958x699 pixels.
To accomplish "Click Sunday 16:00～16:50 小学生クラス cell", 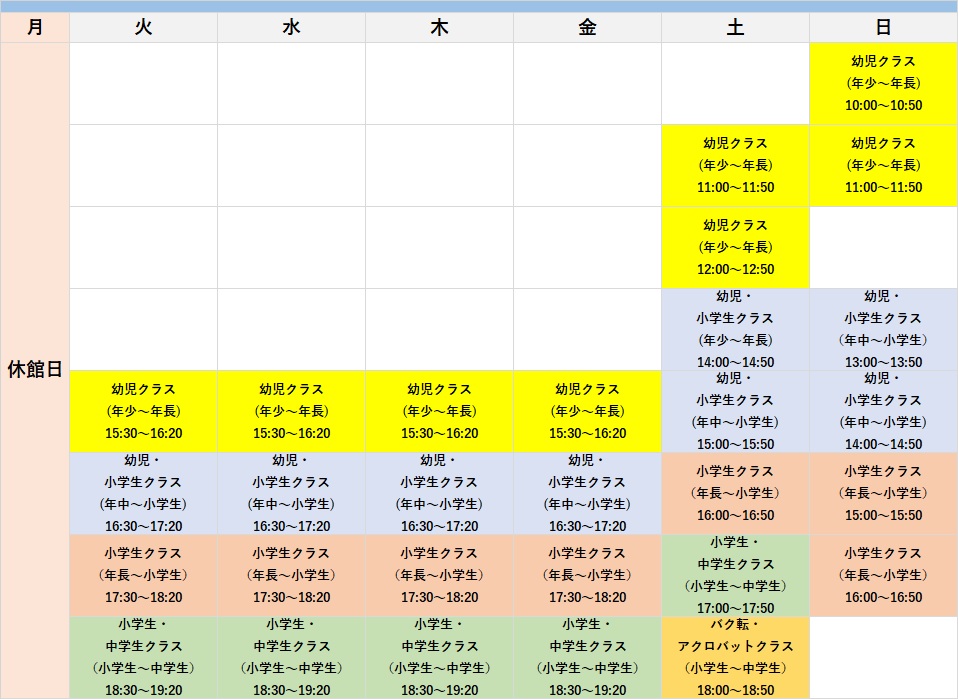I will 883,575.
